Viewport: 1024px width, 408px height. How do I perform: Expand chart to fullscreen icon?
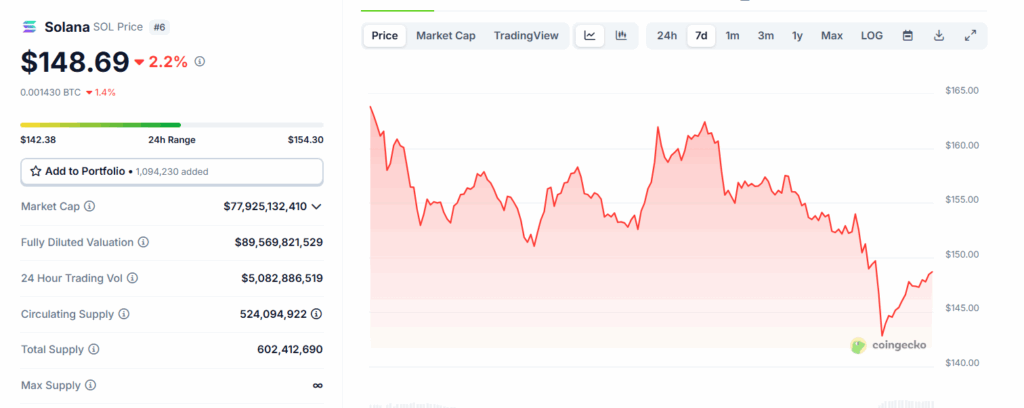tap(970, 36)
